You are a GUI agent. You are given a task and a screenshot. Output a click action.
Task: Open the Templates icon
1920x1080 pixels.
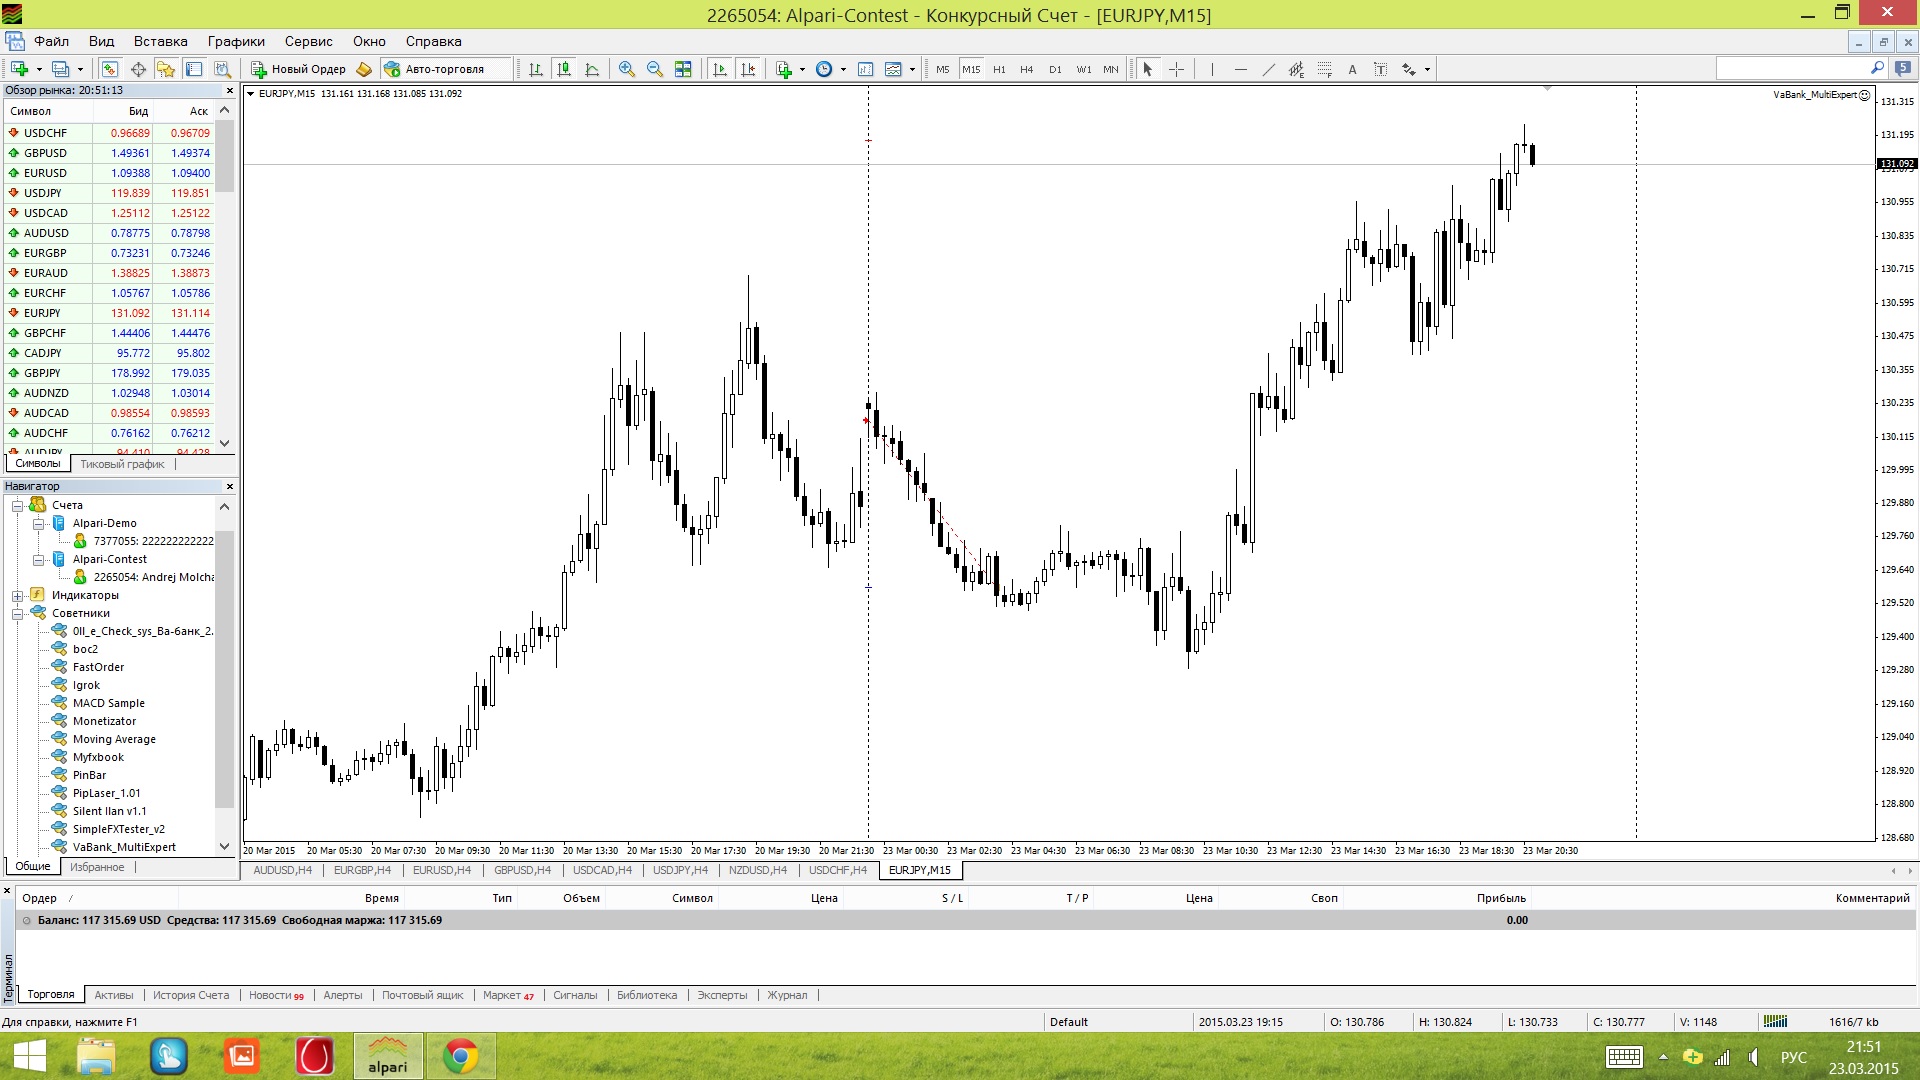(x=893, y=69)
